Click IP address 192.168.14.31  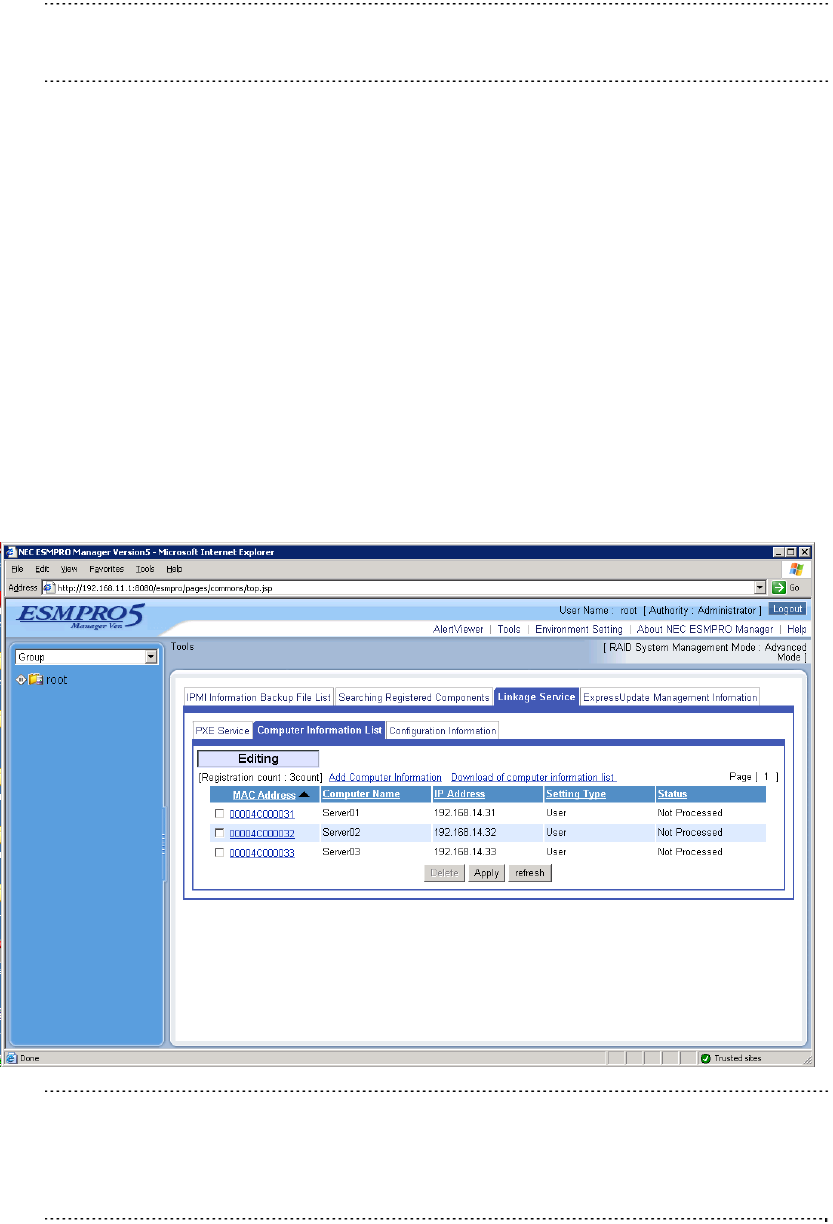464,812
